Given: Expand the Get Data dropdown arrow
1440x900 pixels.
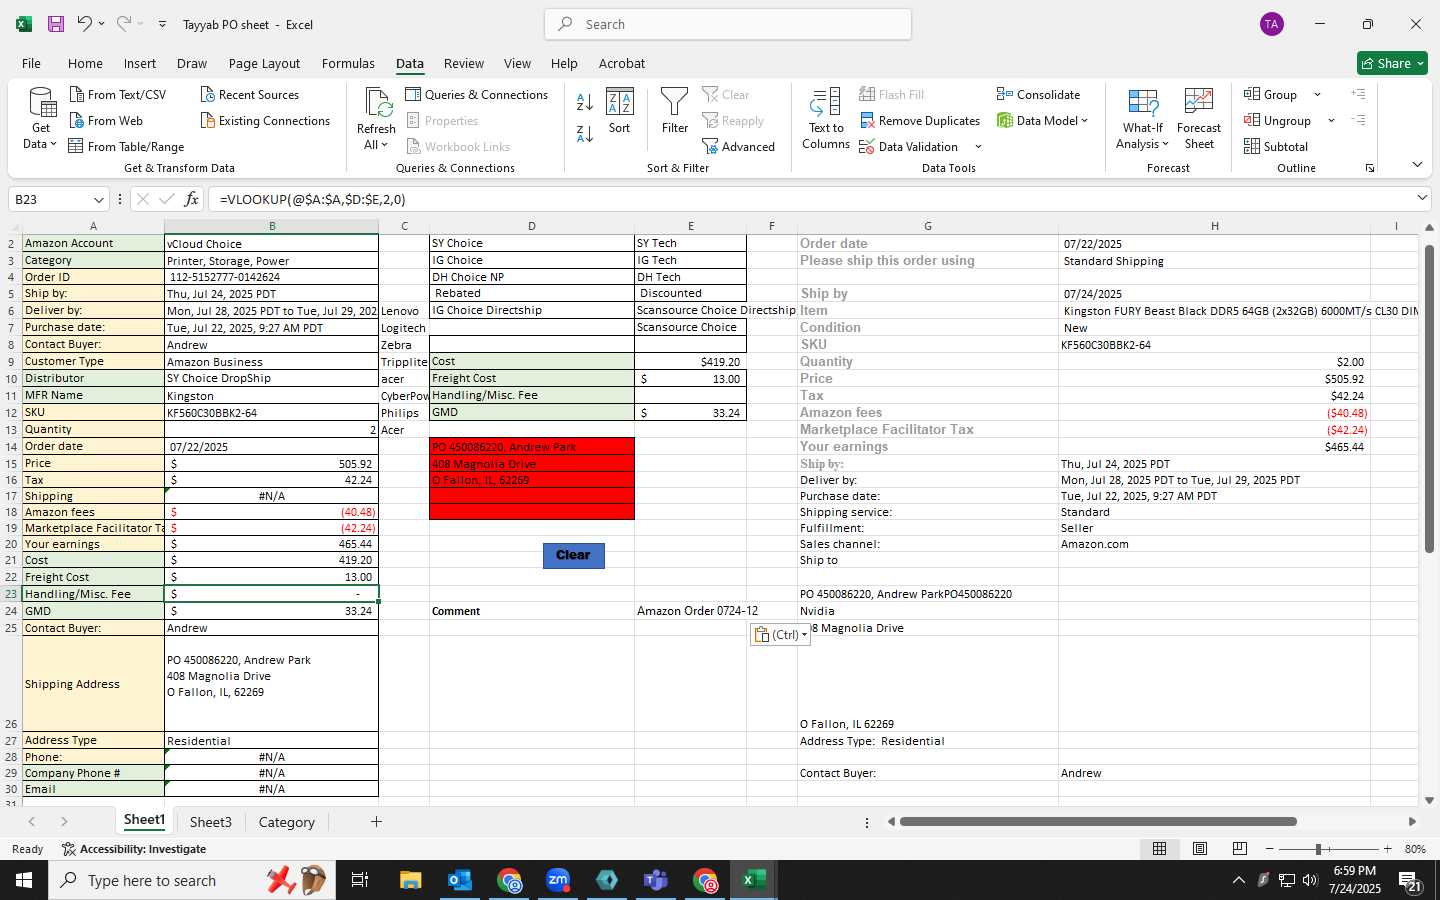Looking at the screenshot, I should [x=53, y=144].
